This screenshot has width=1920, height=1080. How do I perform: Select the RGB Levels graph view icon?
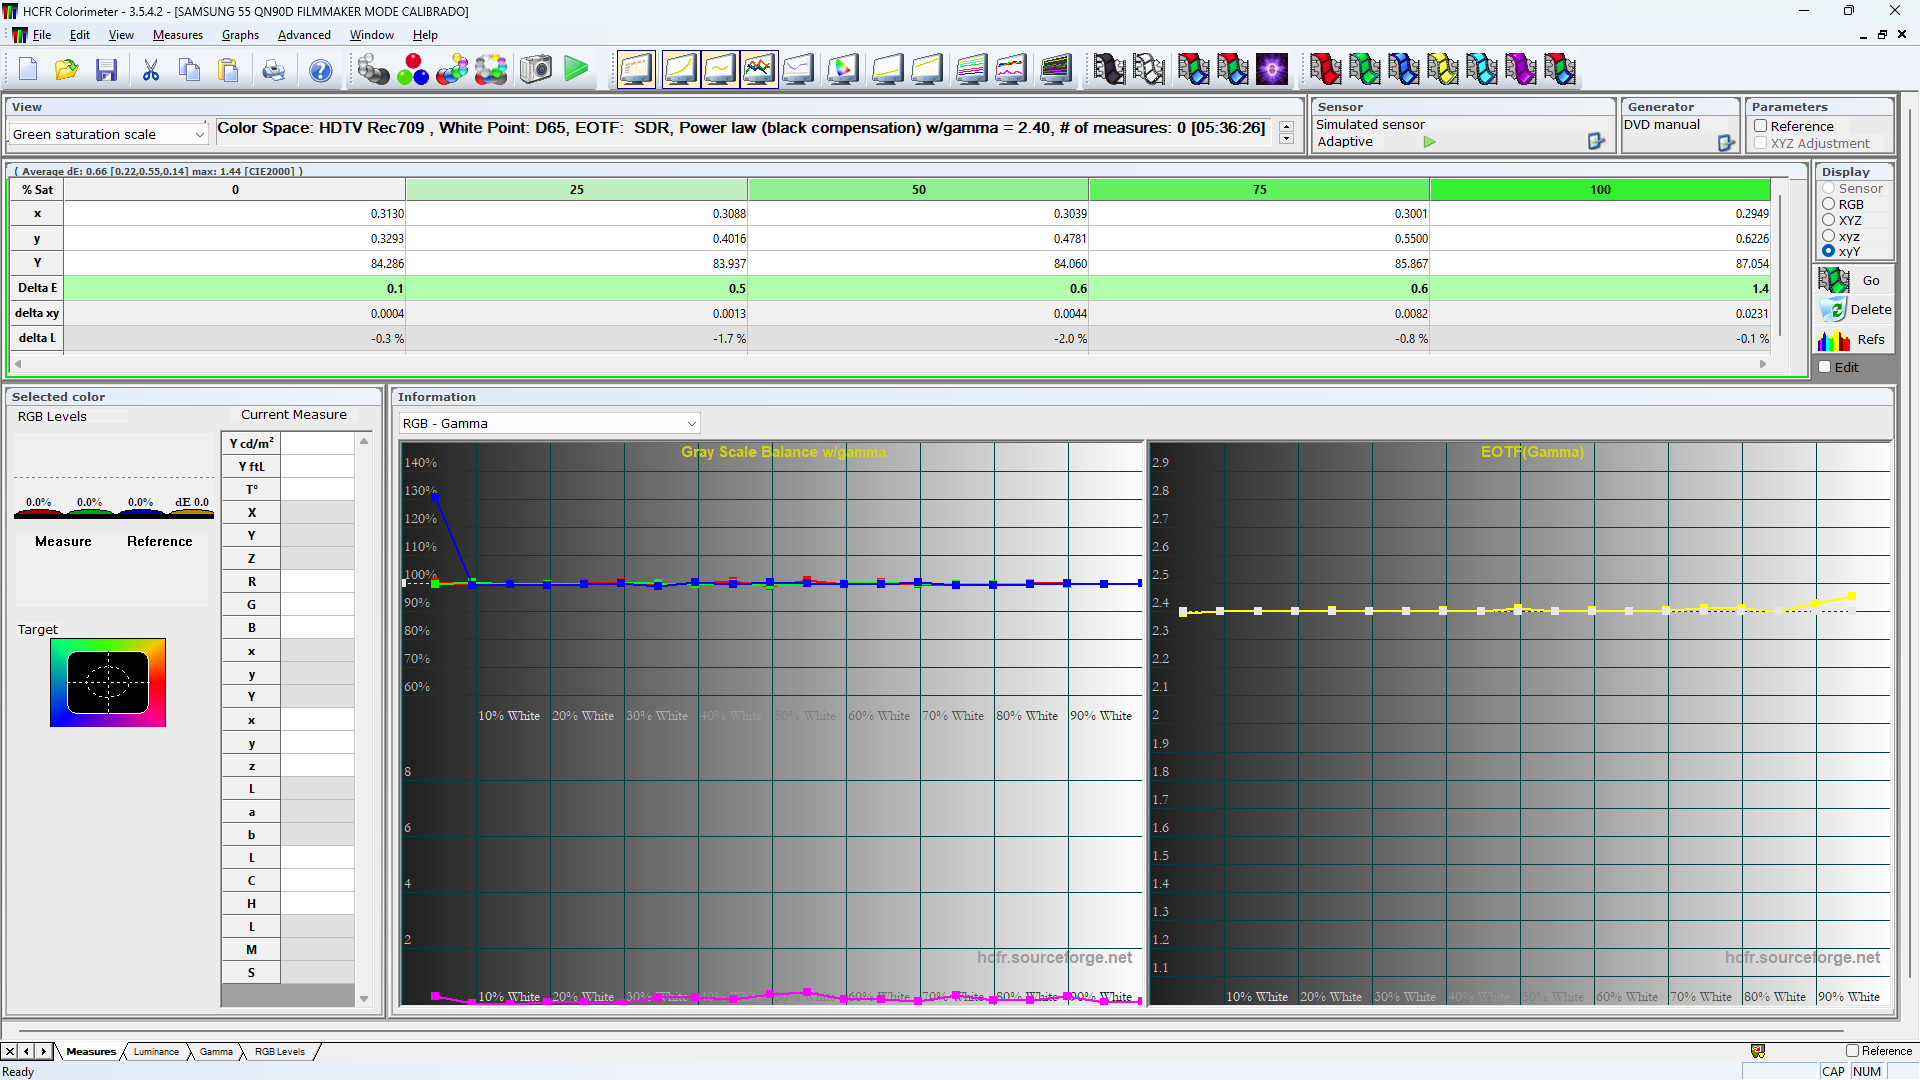point(759,69)
